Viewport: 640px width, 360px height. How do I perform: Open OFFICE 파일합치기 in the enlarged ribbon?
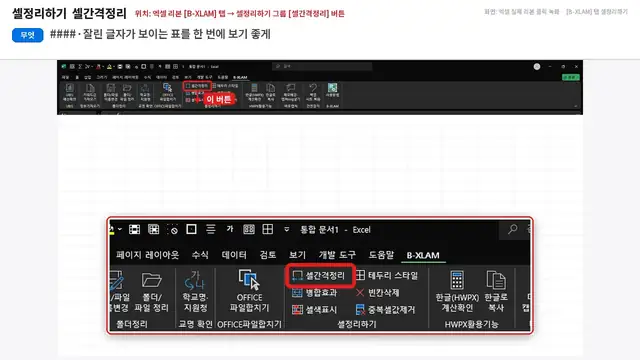point(249,291)
